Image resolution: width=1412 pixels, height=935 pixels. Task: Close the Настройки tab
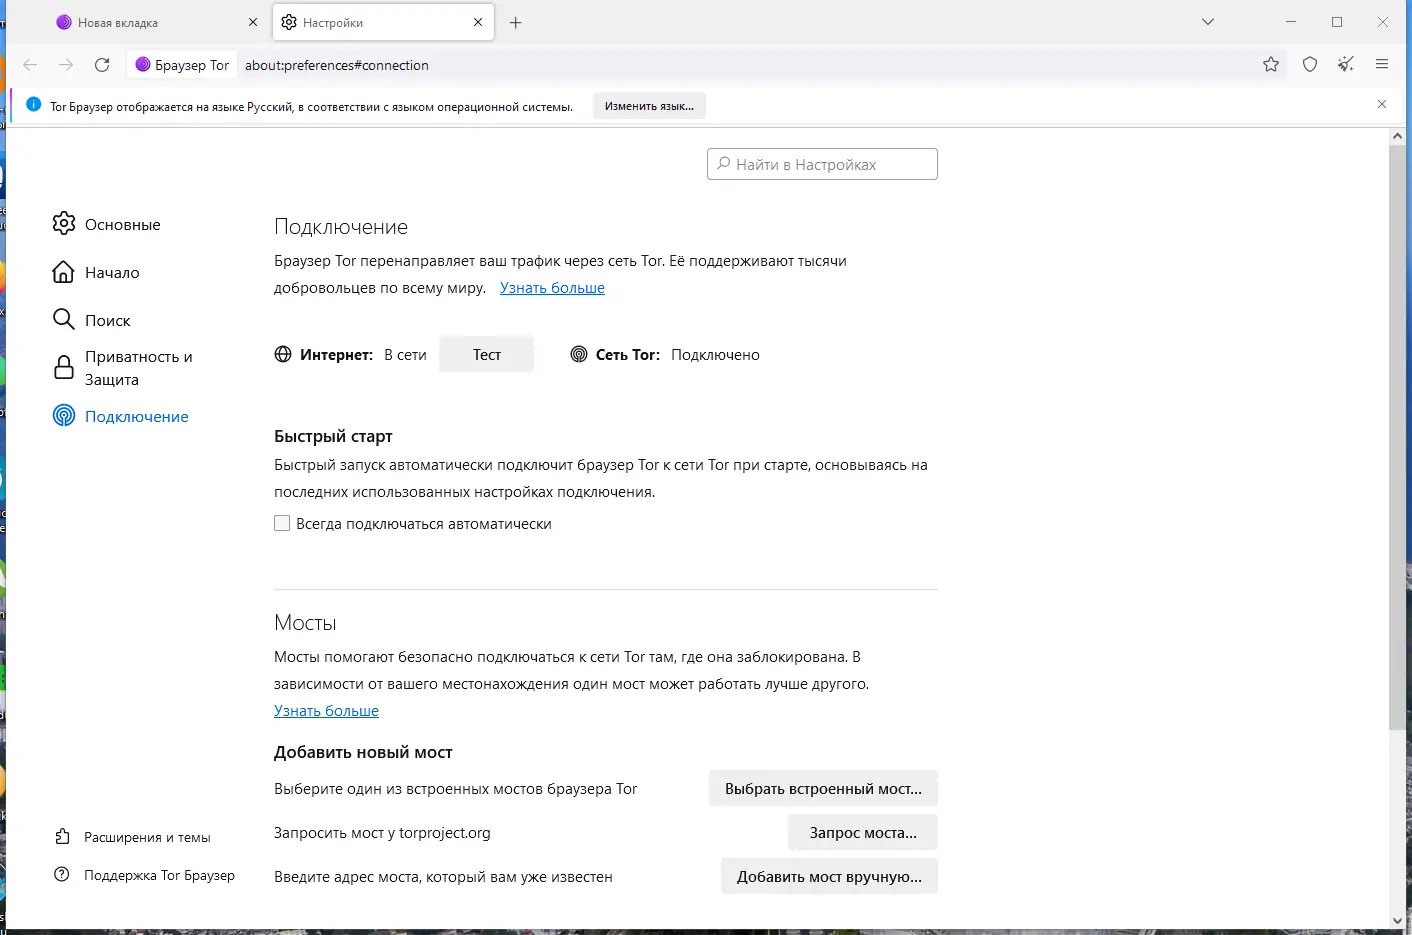478,22
